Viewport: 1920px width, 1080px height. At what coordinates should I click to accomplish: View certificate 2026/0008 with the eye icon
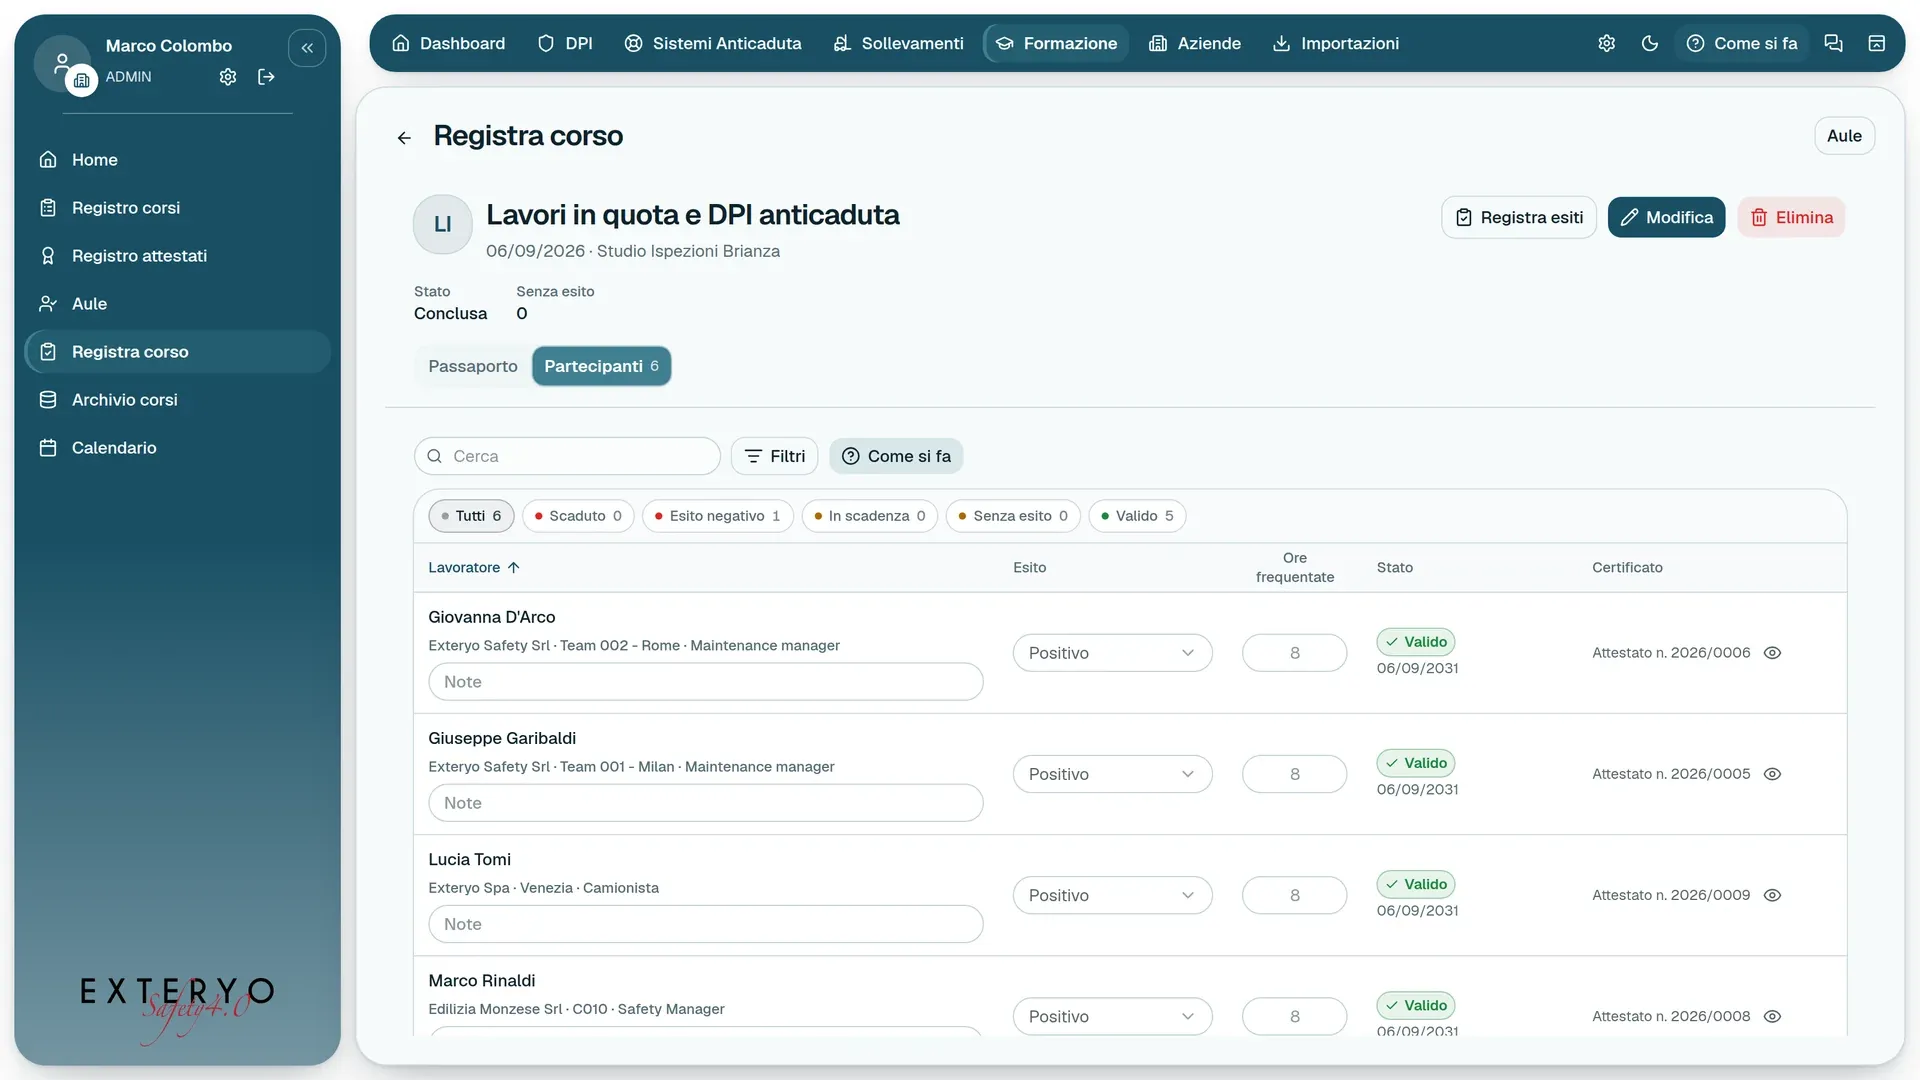pos(1773,1016)
